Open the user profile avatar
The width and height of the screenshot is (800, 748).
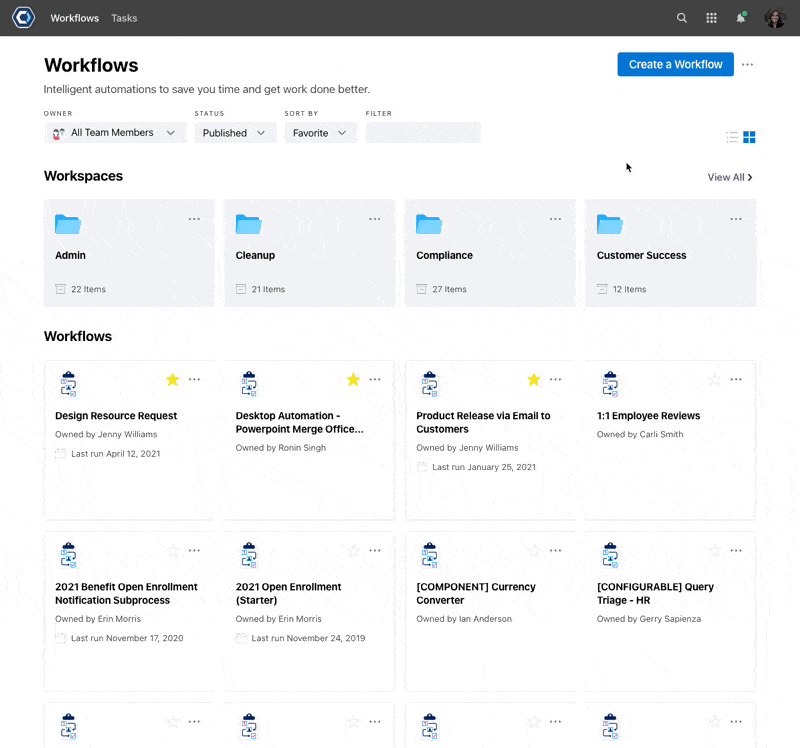(775, 18)
